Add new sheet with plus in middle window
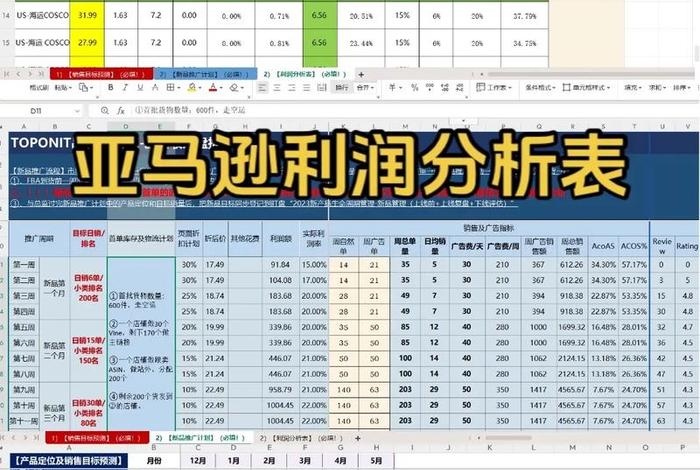700x470 pixels. click(357, 438)
